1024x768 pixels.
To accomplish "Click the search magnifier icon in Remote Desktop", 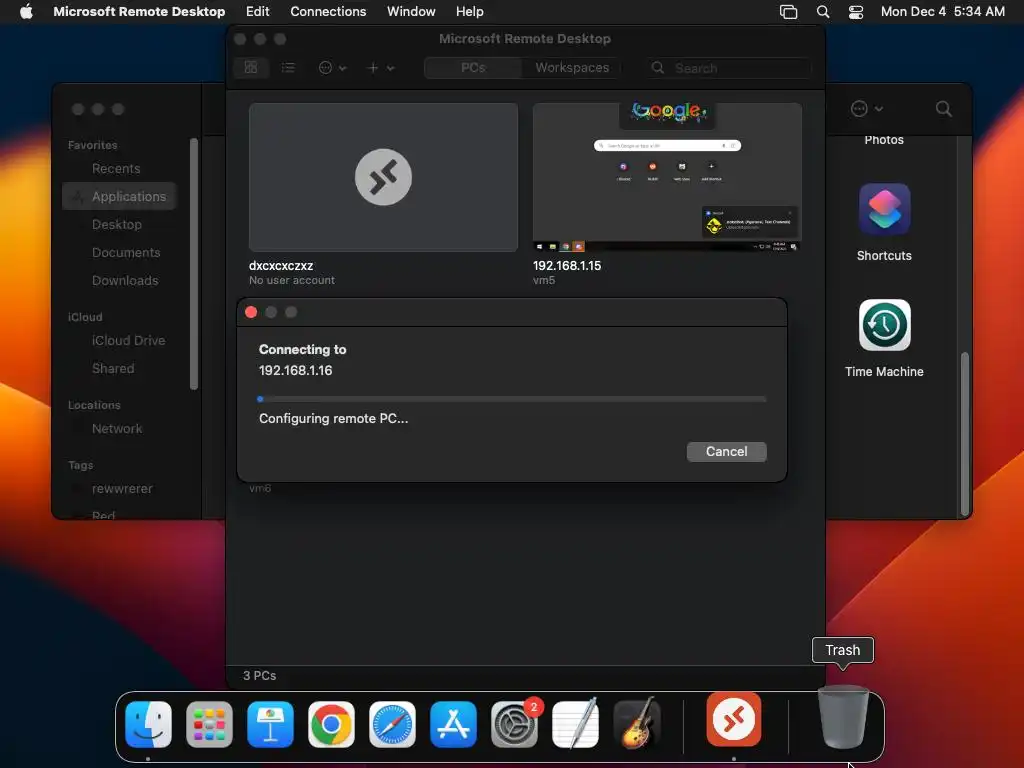I will (x=658, y=68).
